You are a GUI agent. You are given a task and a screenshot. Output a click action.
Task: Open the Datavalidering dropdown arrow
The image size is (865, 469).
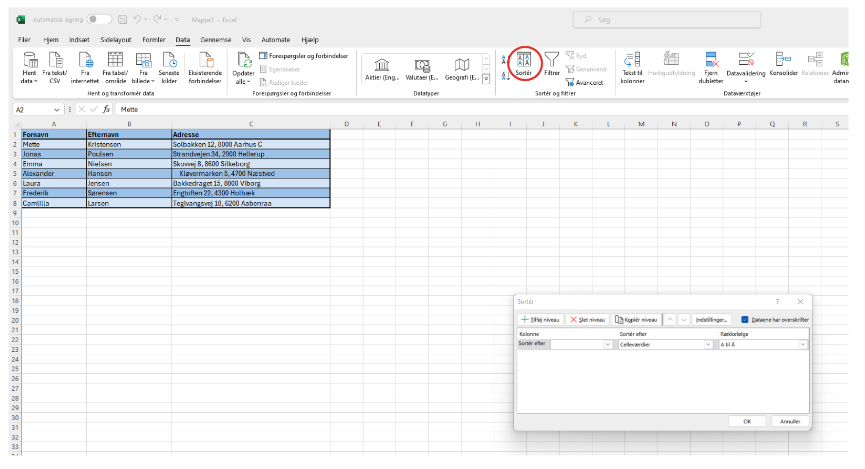coord(746,82)
